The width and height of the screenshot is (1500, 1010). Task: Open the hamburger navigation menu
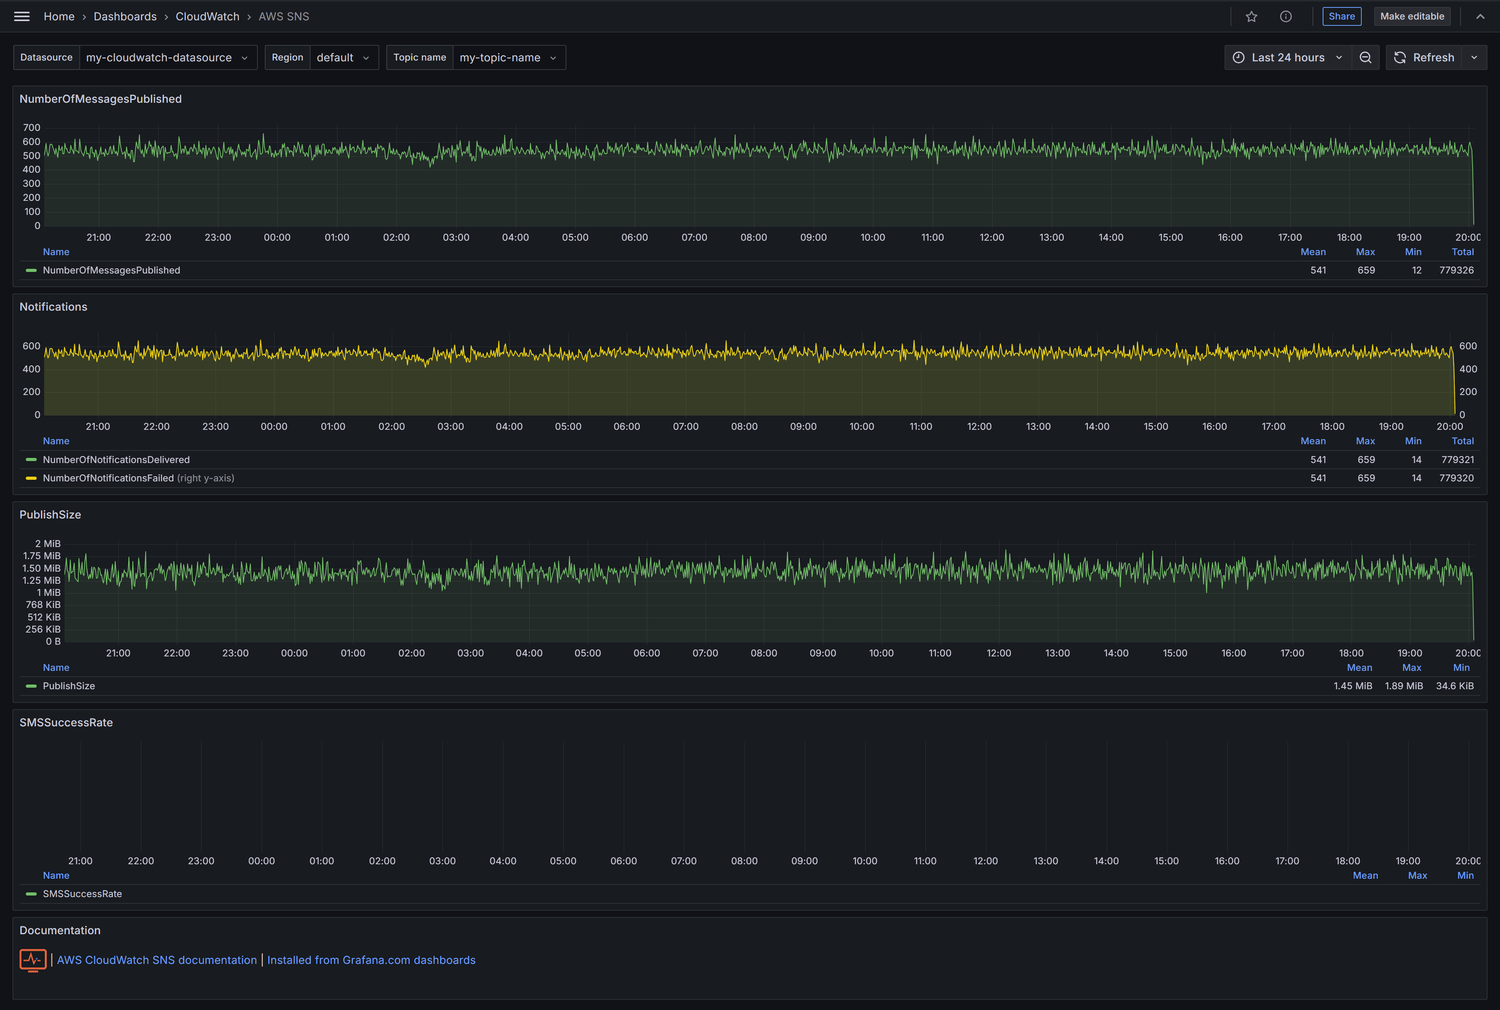tap(21, 16)
